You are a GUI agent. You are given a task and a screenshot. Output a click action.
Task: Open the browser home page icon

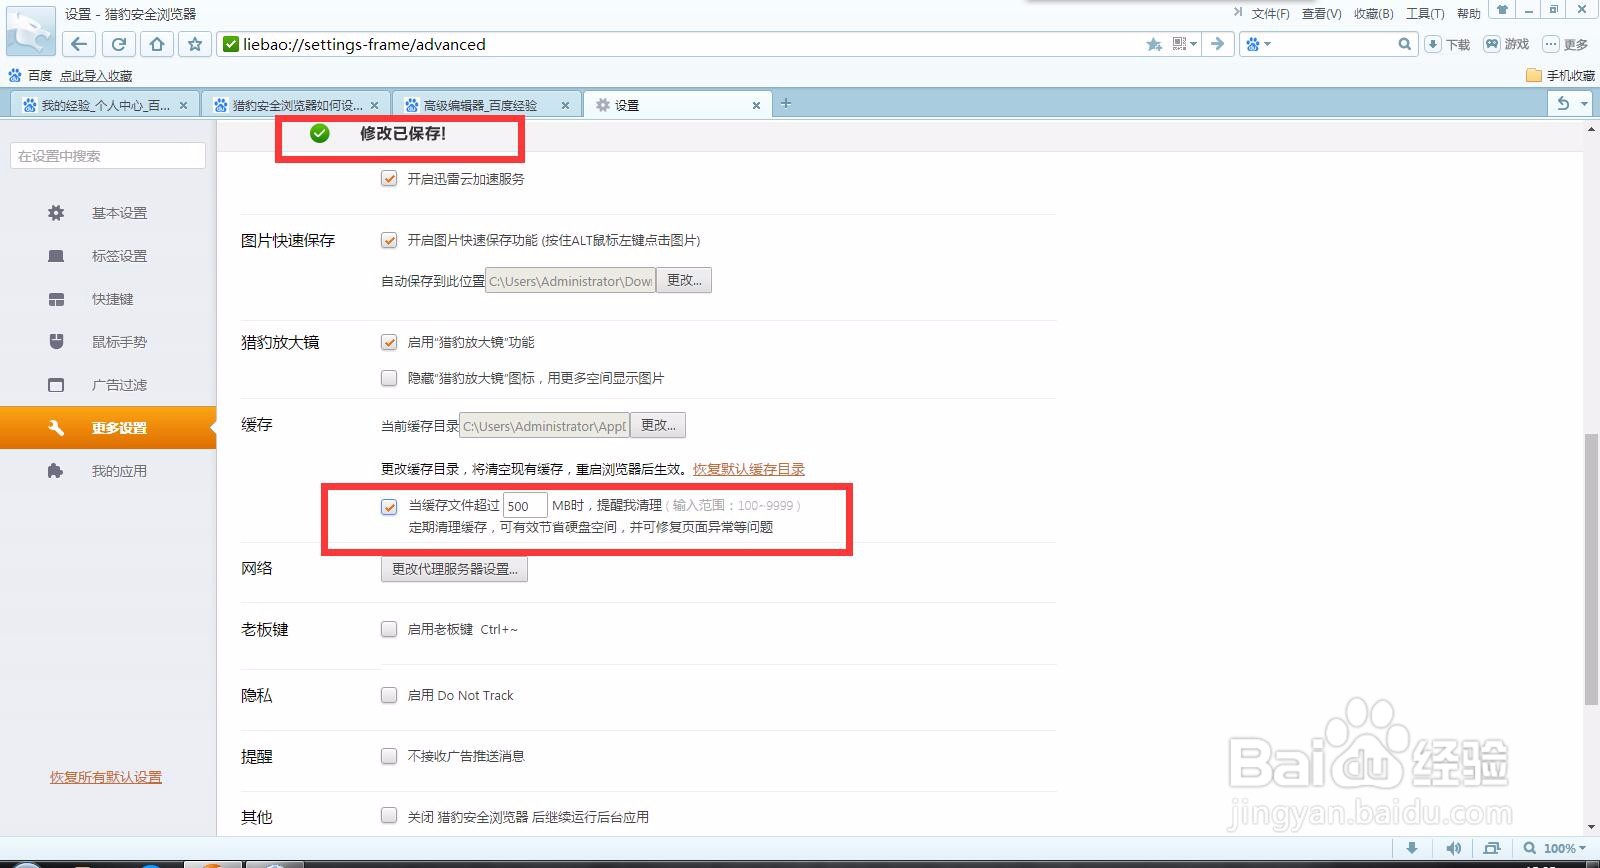click(157, 44)
